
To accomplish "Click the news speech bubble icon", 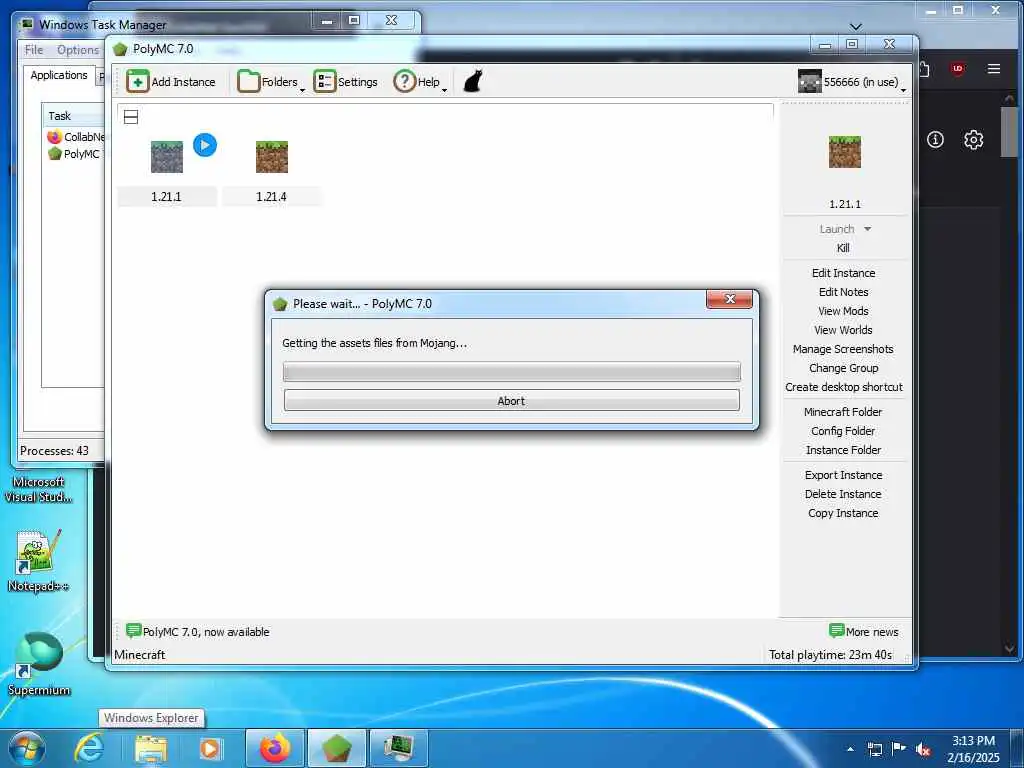I will (x=133, y=630).
